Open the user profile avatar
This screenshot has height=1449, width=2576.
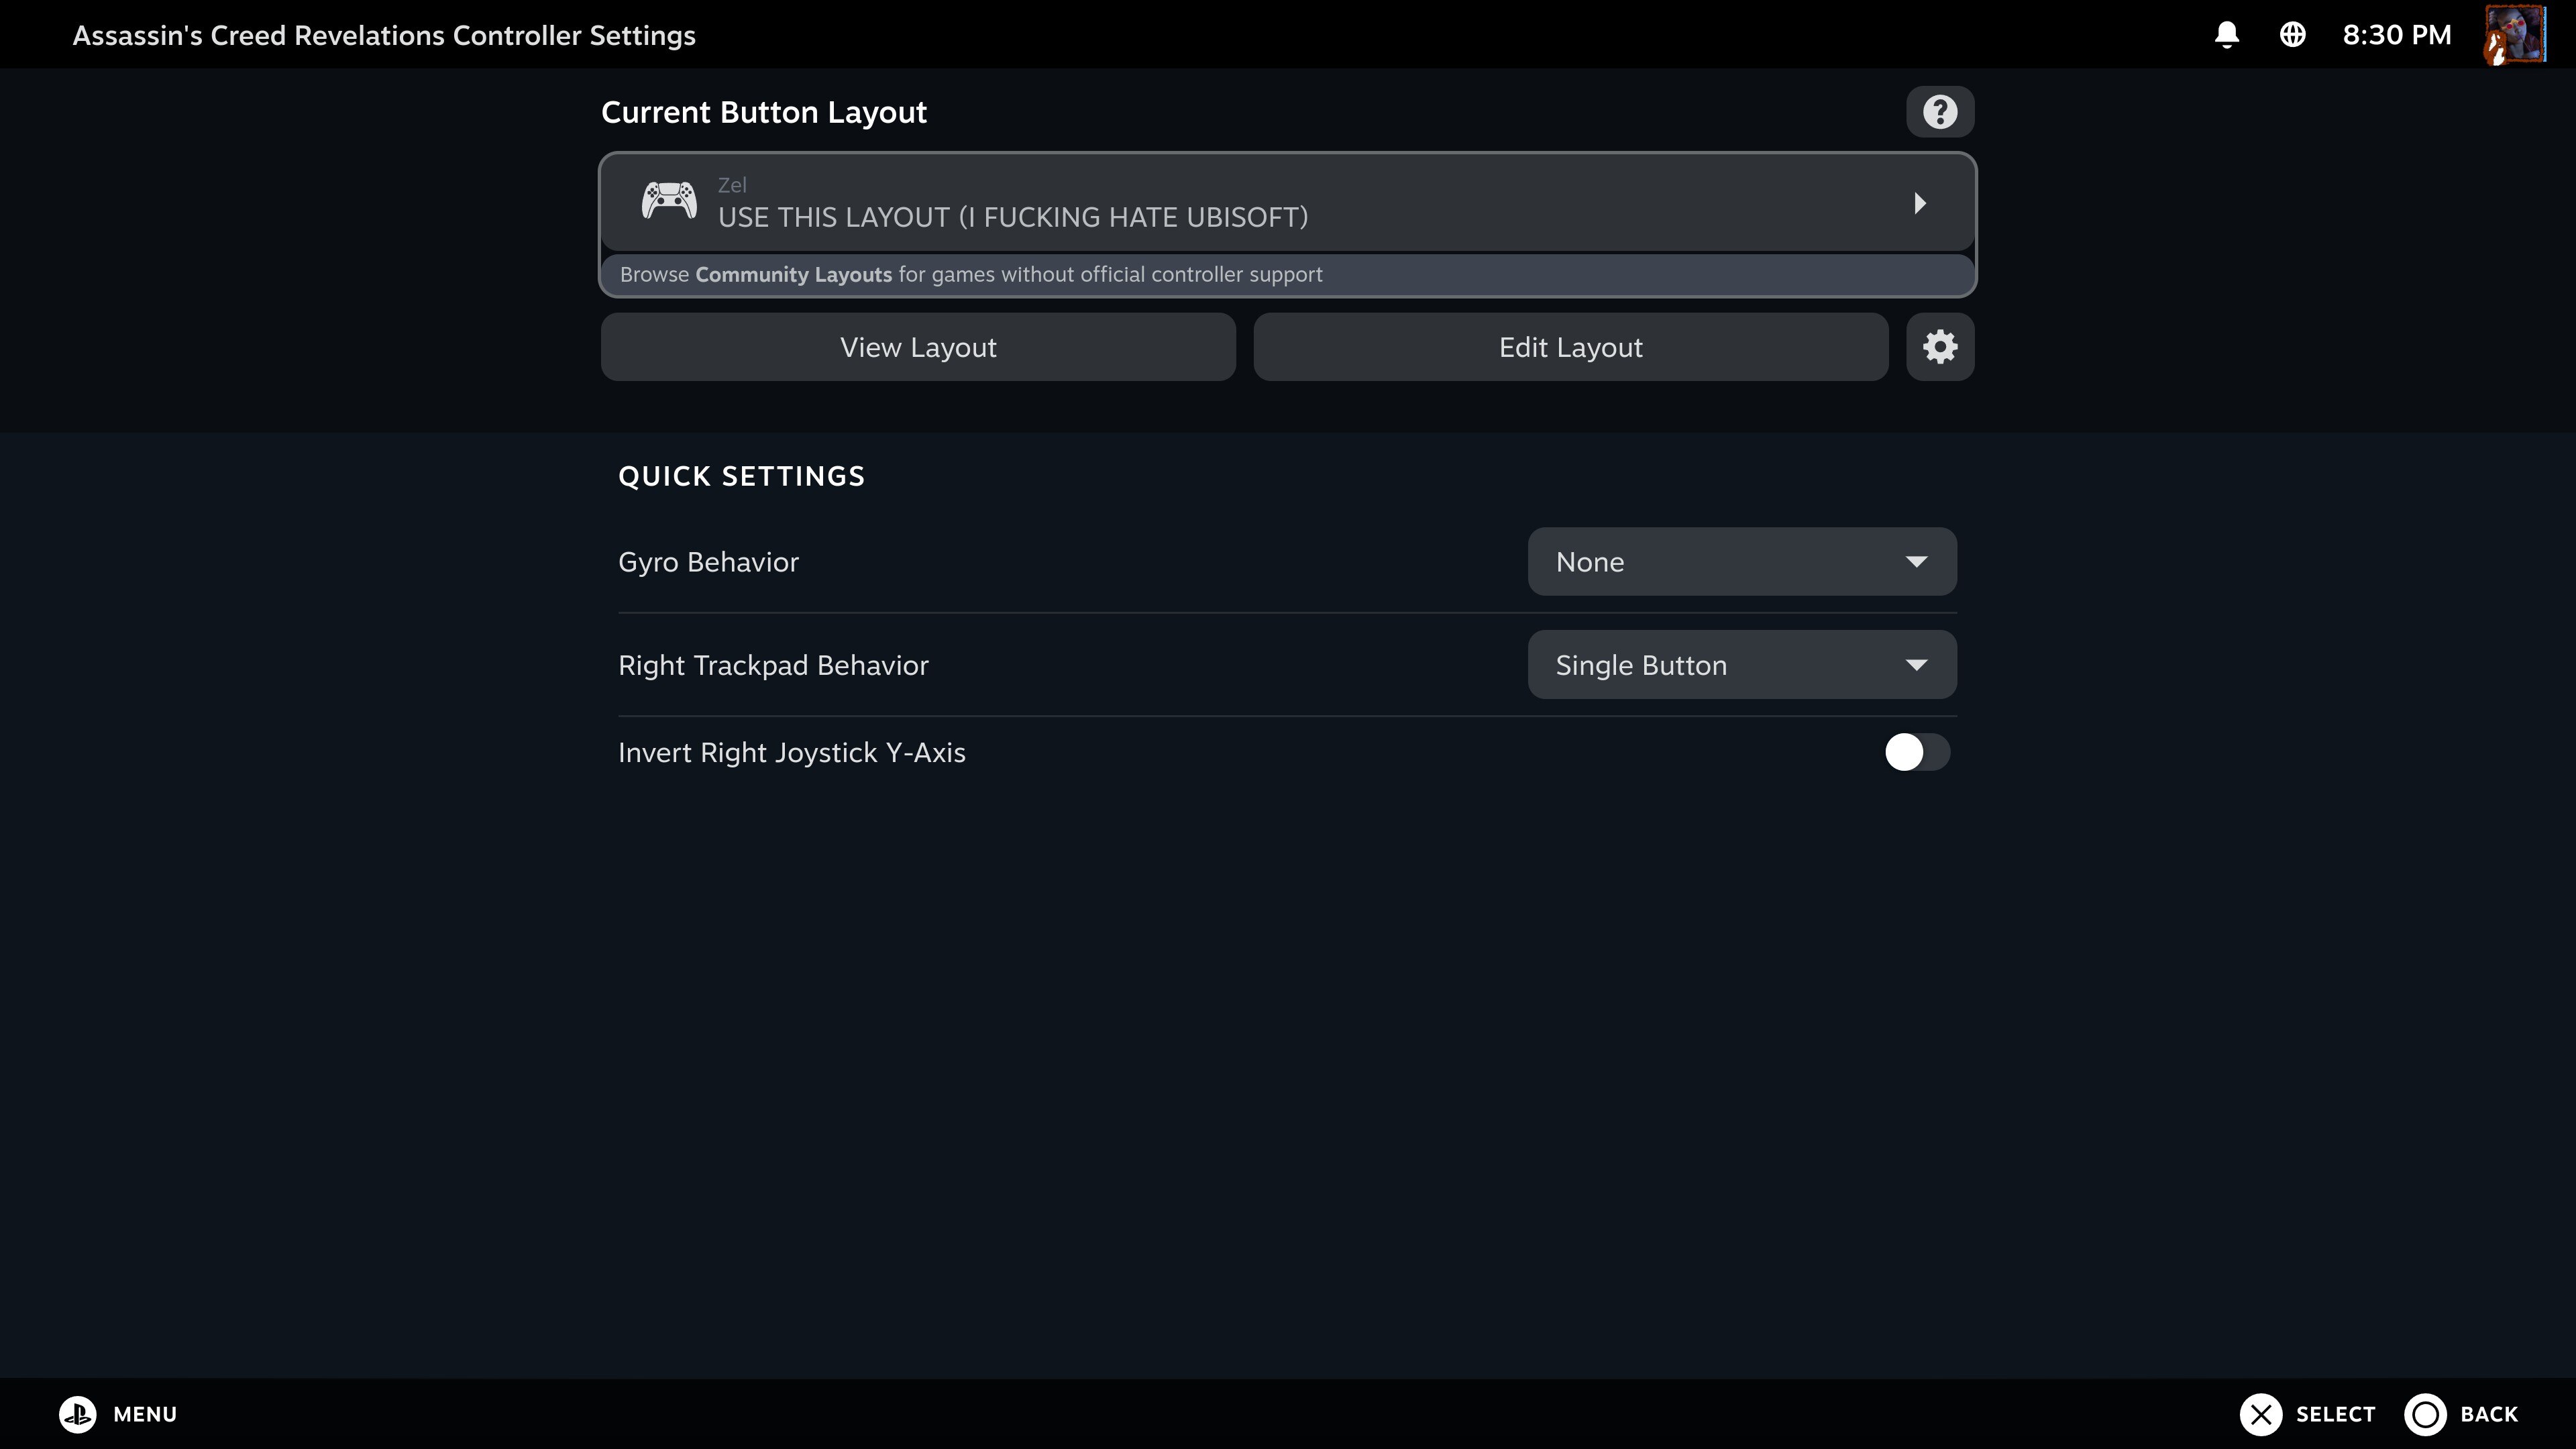[x=2514, y=35]
